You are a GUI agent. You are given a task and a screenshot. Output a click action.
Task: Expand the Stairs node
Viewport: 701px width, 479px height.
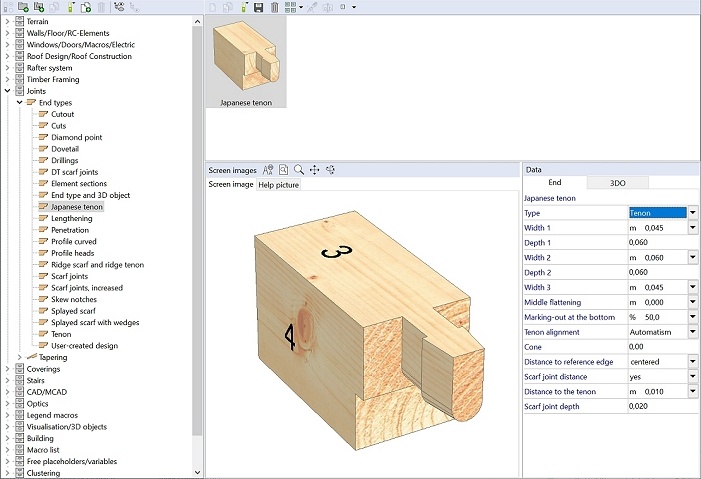7,381
